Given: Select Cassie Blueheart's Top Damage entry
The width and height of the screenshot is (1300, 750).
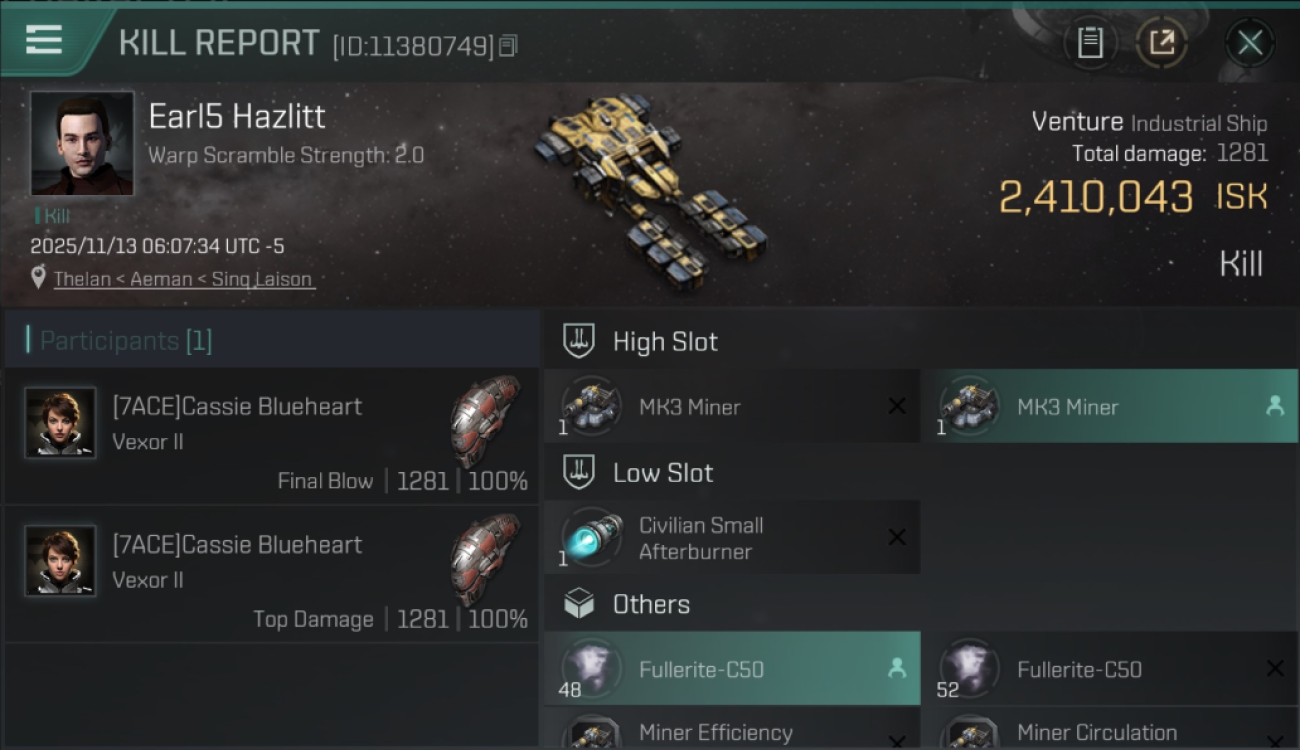Looking at the screenshot, I should 271,574.
